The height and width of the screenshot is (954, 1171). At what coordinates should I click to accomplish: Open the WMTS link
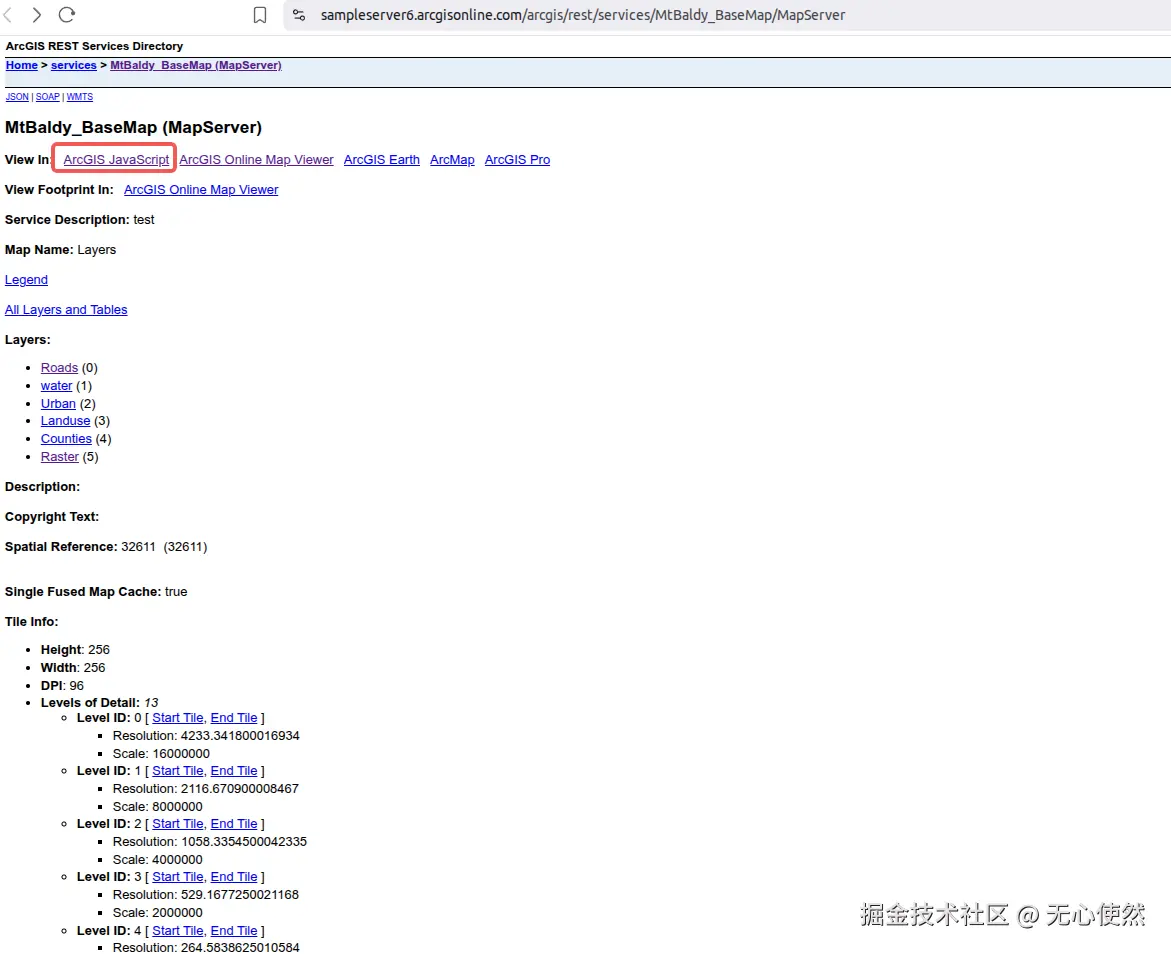80,96
